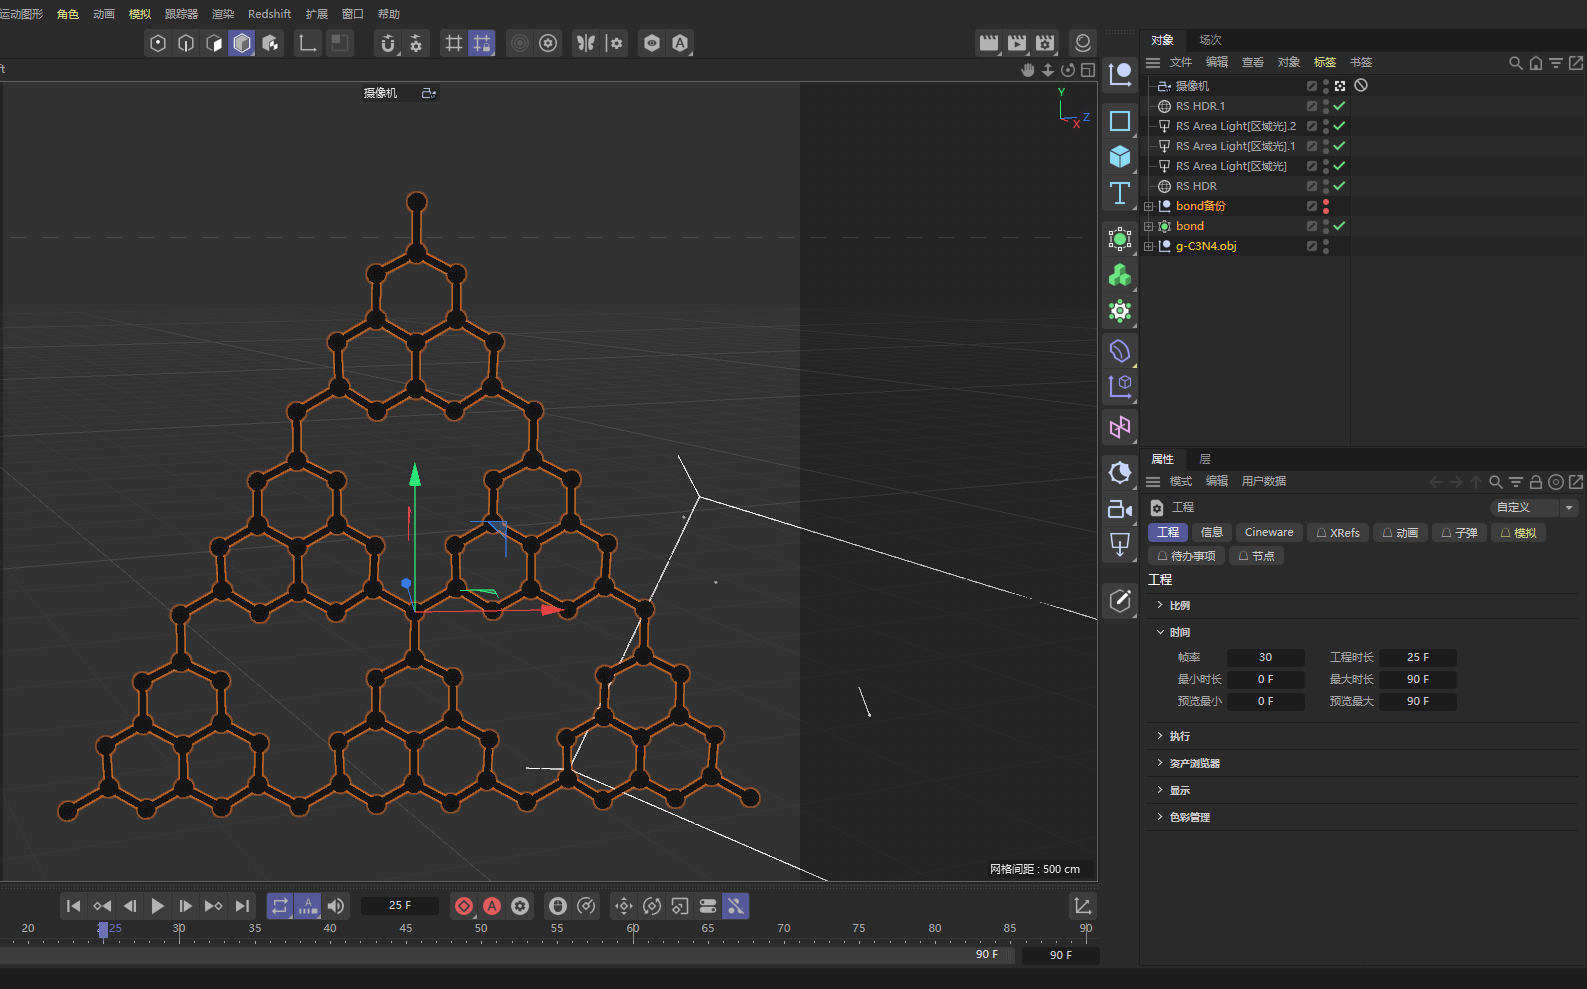Switch to the 层 tab in Attributes
This screenshot has width=1587, height=989.
1205,459
